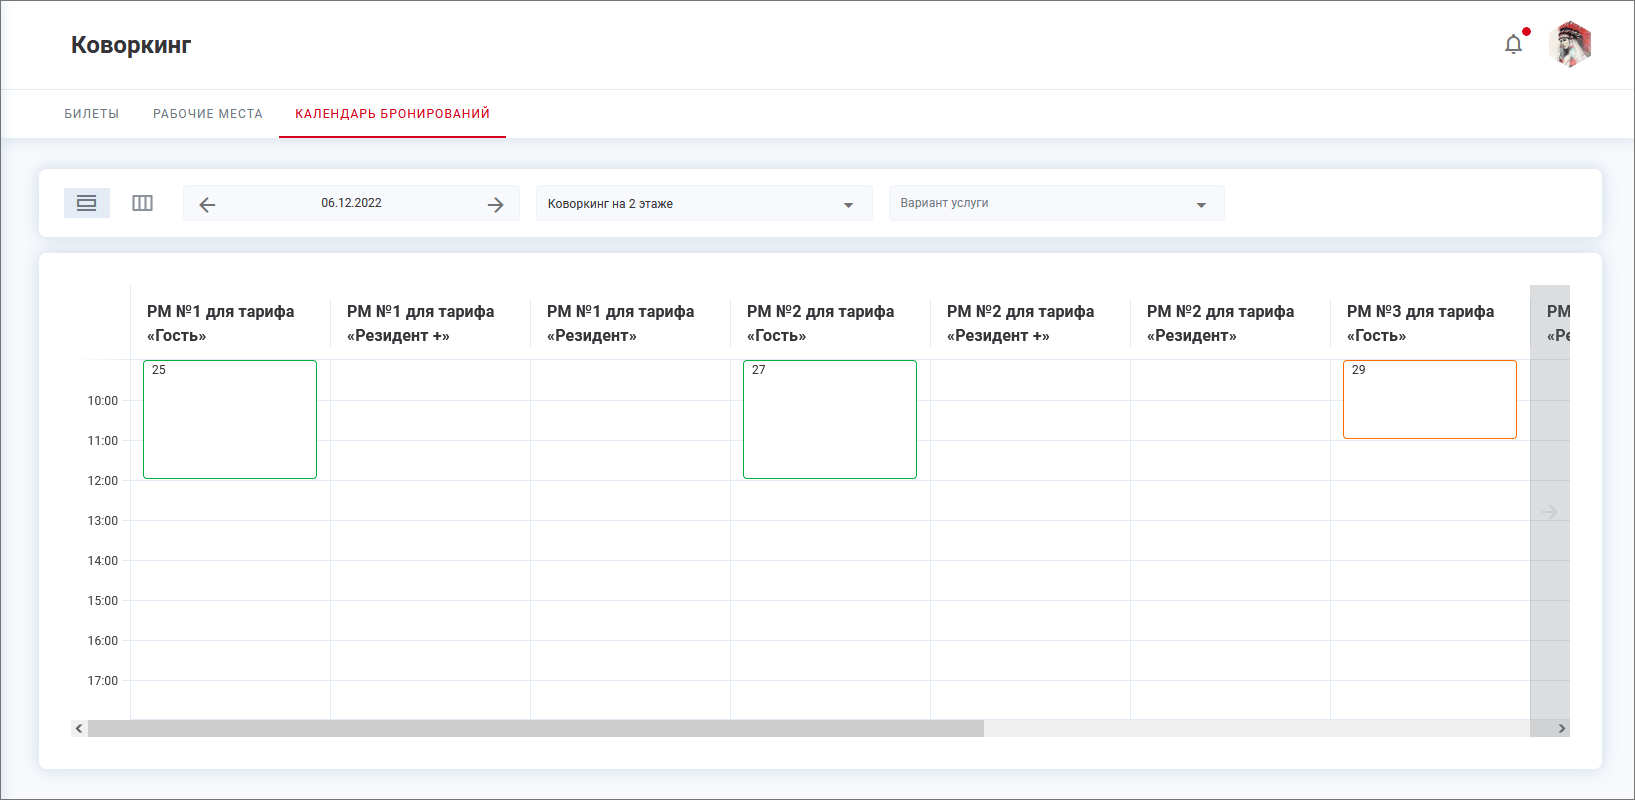Open the «Вариант услуги» dropdown
1635x800 pixels.
pos(1055,204)
